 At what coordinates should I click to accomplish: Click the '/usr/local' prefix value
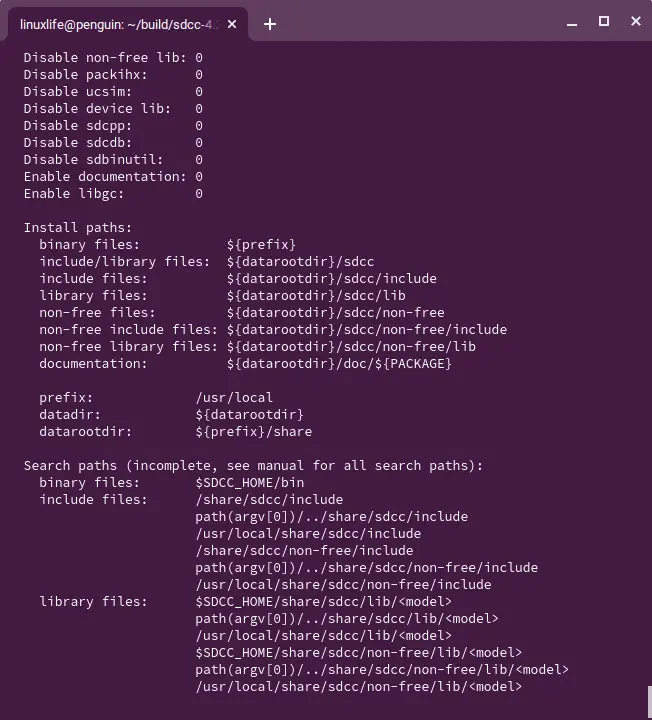[234, 397]
